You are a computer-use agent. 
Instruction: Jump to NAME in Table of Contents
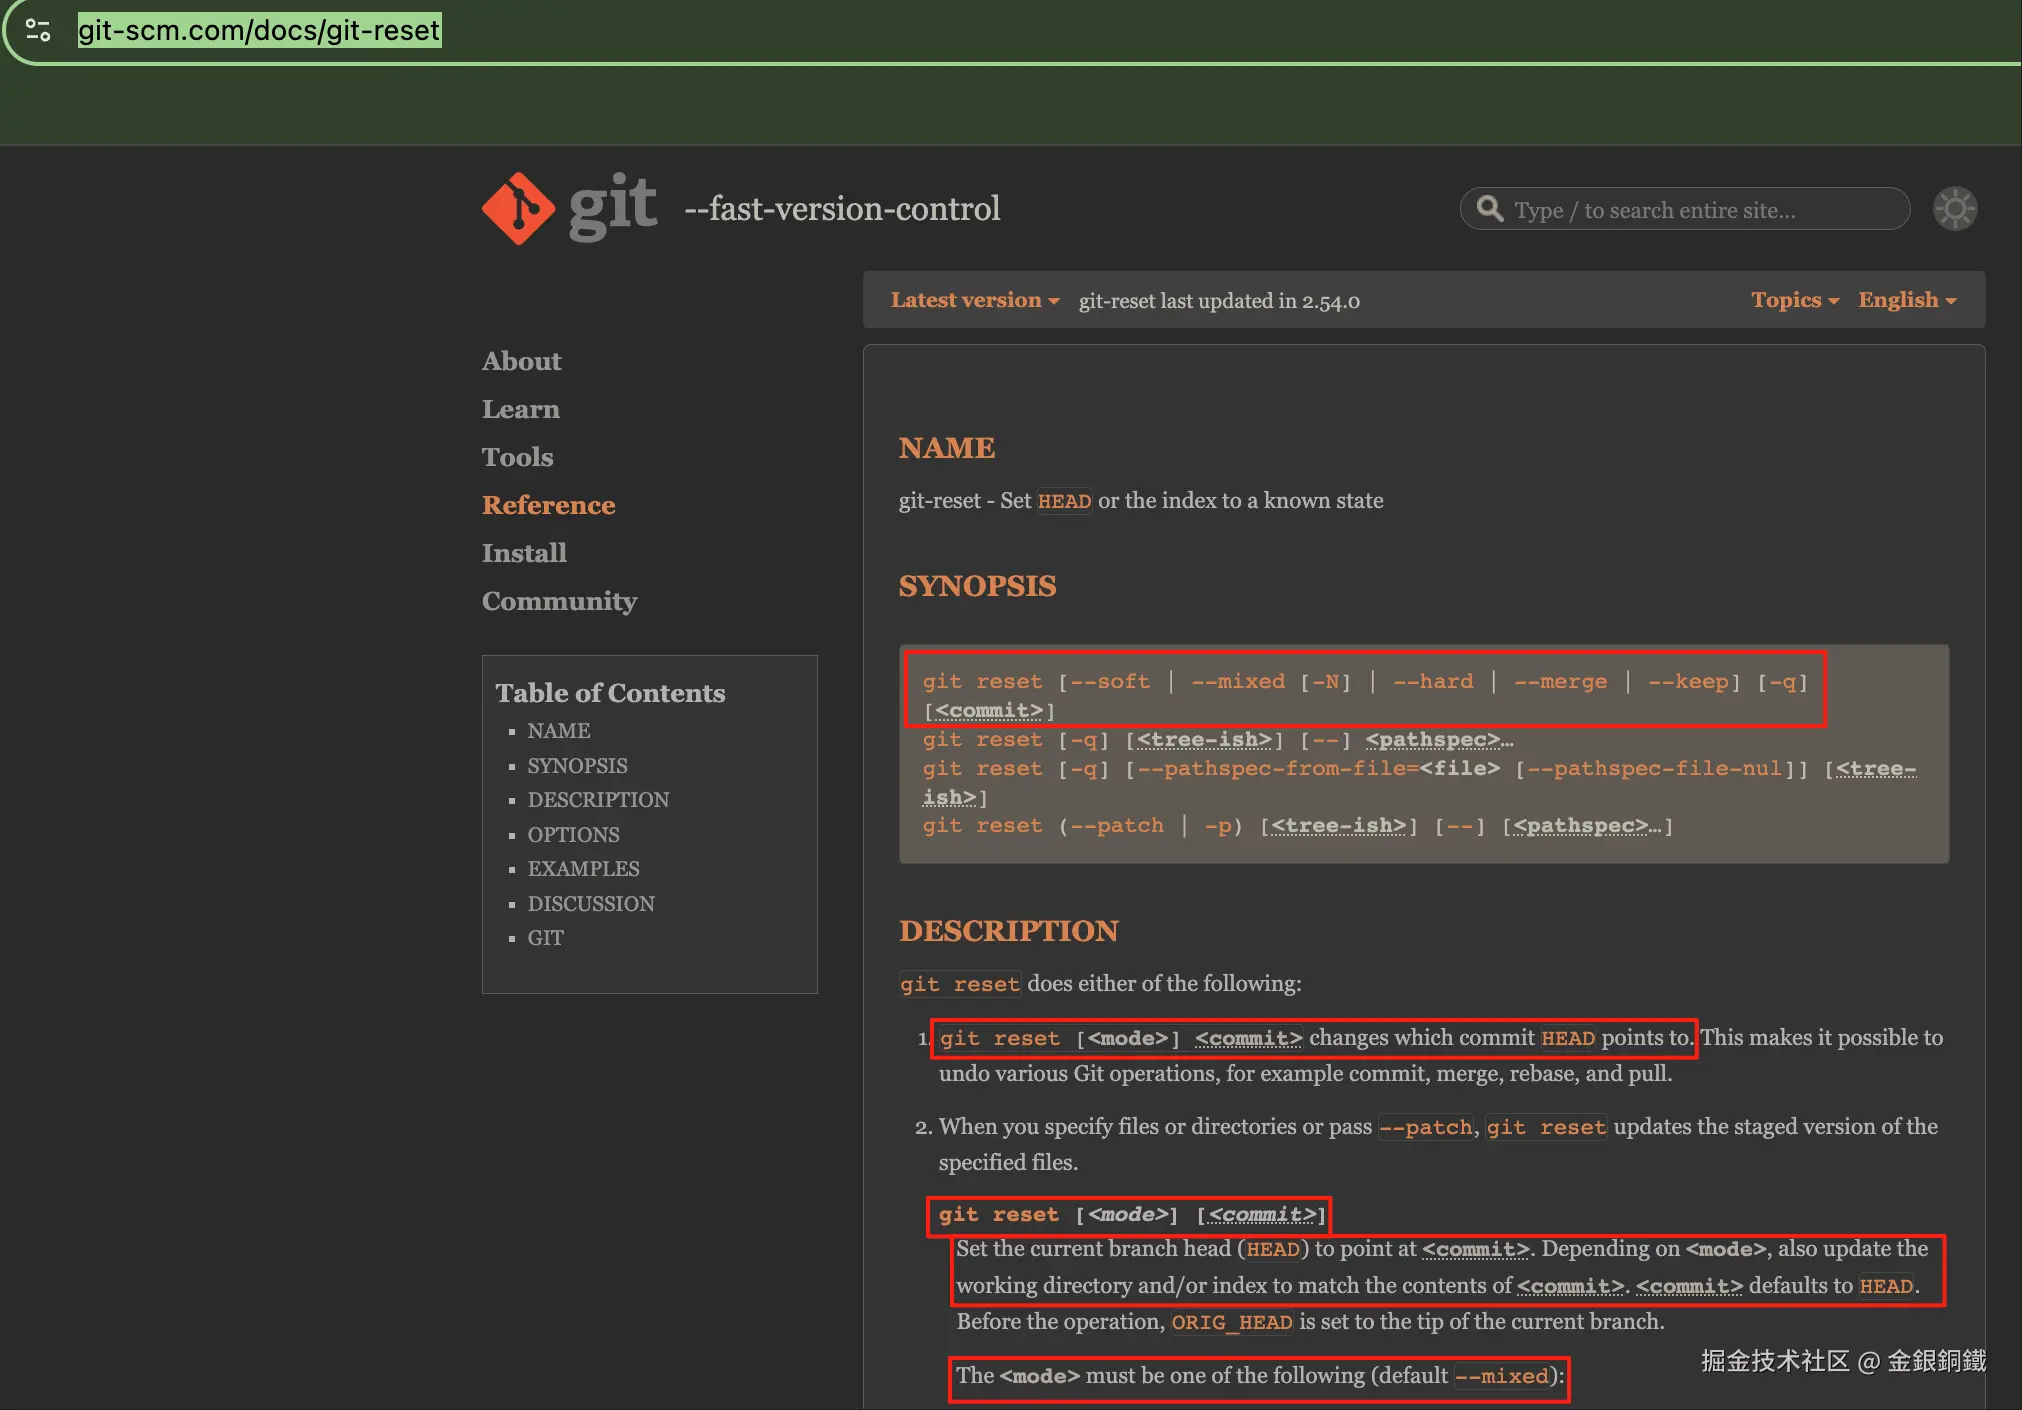pos(559,731)
